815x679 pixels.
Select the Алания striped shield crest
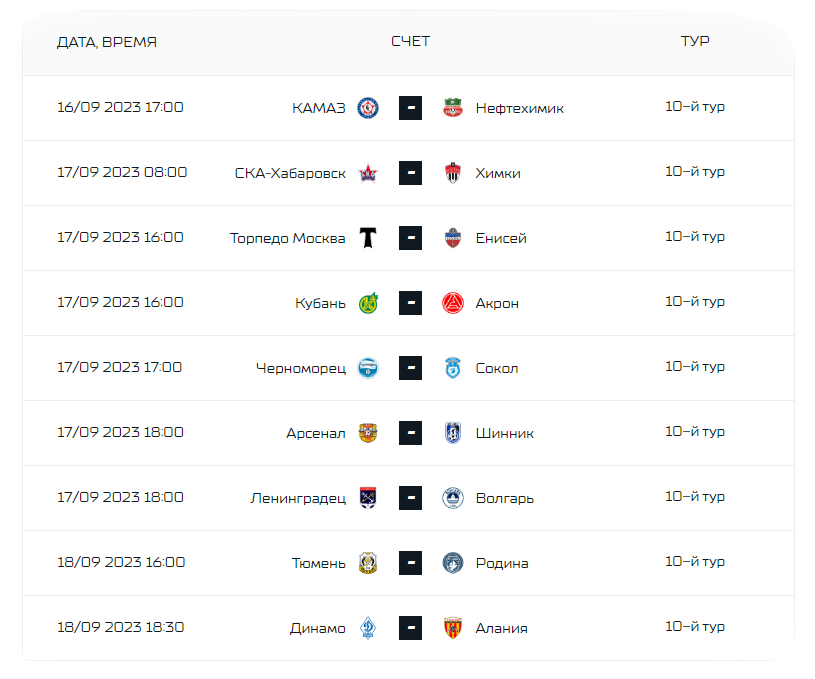point(453,628)
